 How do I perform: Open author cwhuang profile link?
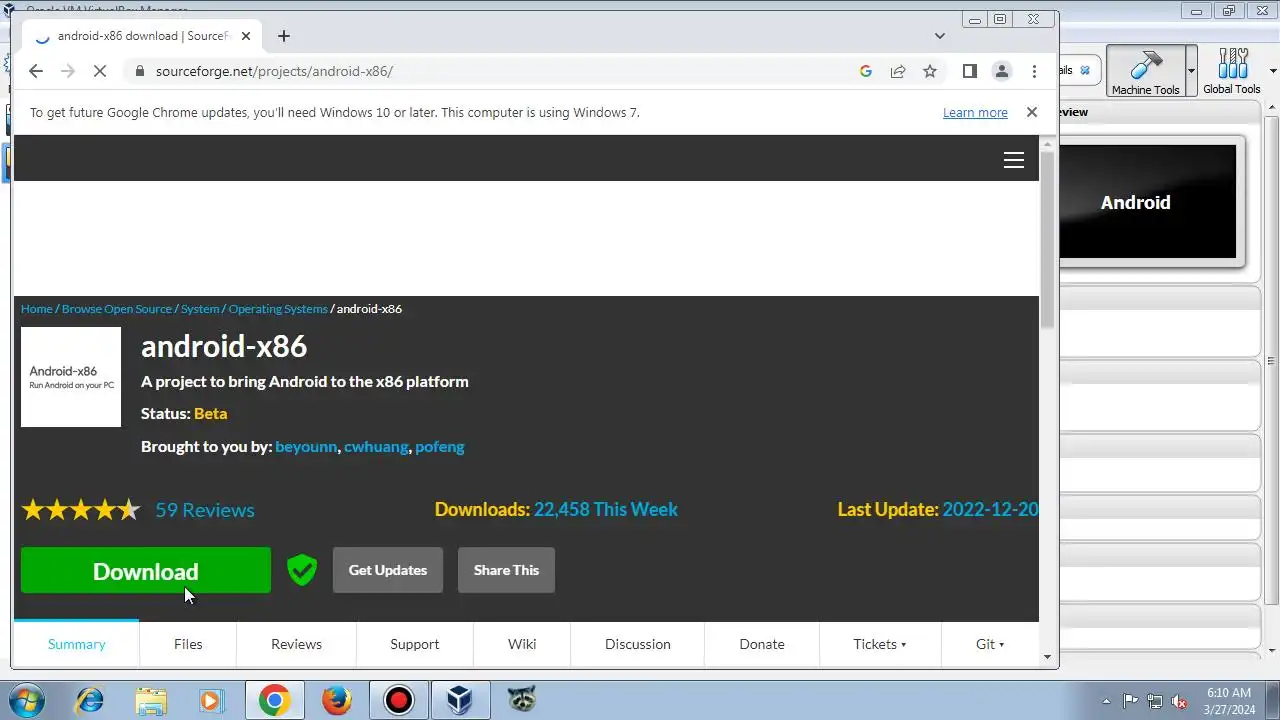click(x=376, y=446)
